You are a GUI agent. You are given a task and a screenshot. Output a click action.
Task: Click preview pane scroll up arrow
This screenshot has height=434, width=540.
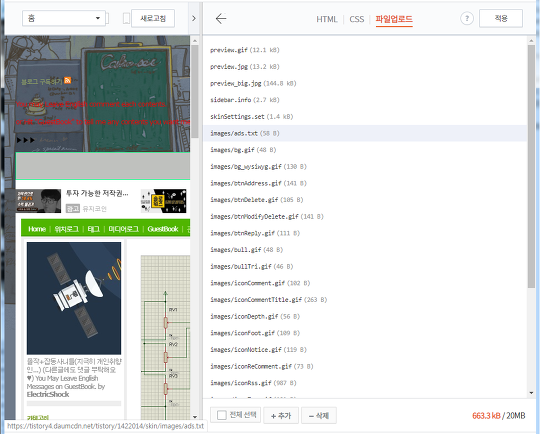click(x=195, y=41)
